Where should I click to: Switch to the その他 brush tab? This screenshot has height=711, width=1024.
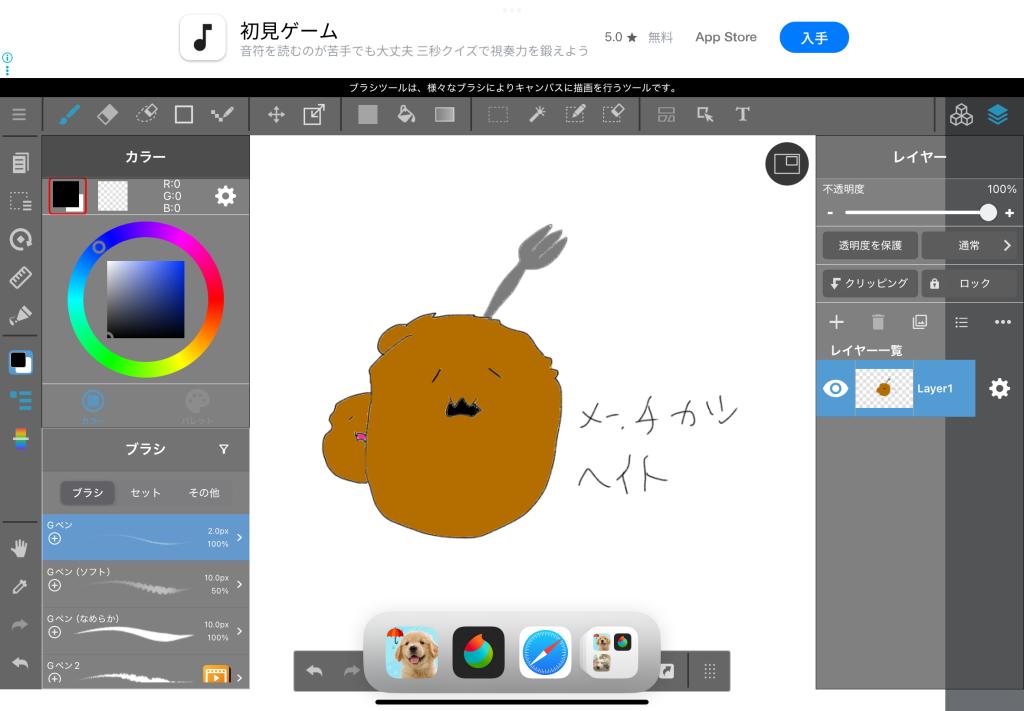click(x=204, y=493)
